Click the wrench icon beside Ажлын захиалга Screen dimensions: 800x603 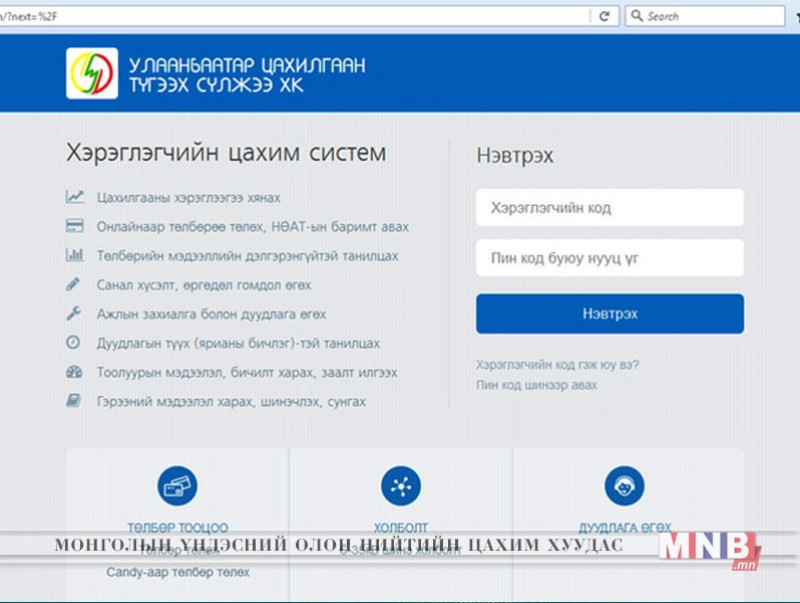(x=74, y=313)
